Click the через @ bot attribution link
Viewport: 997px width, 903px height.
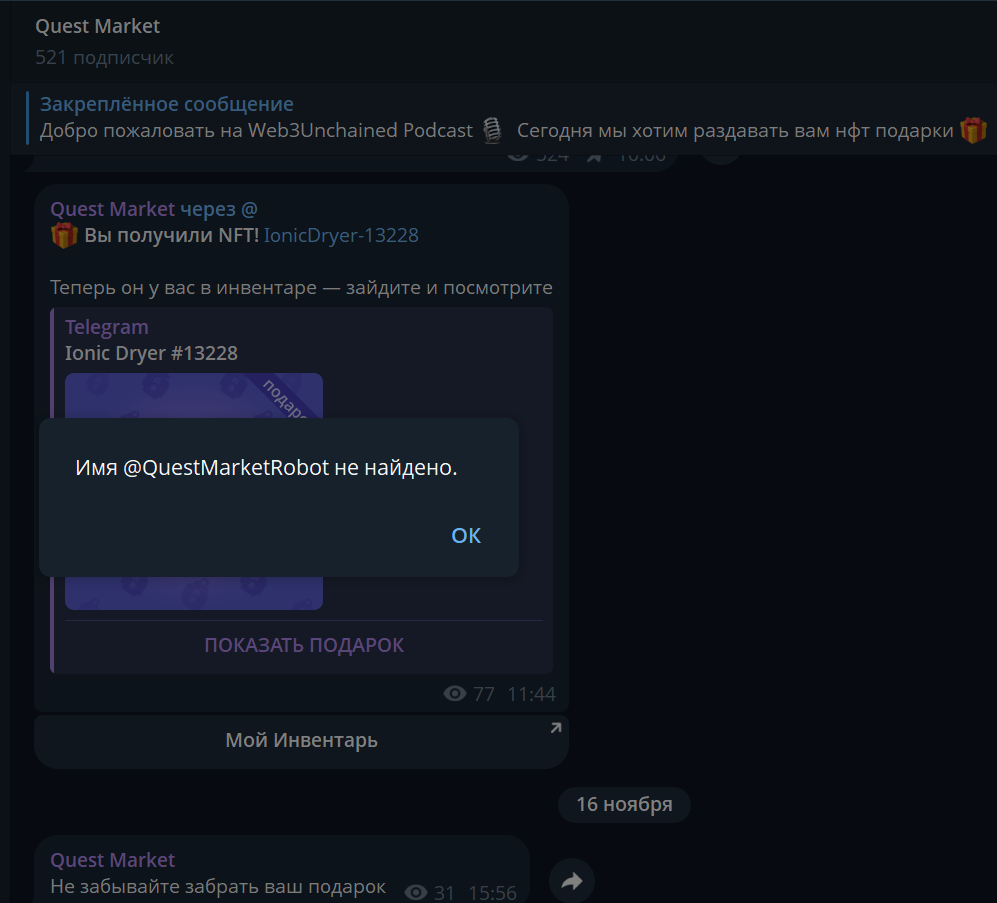(x=218, y=209)
